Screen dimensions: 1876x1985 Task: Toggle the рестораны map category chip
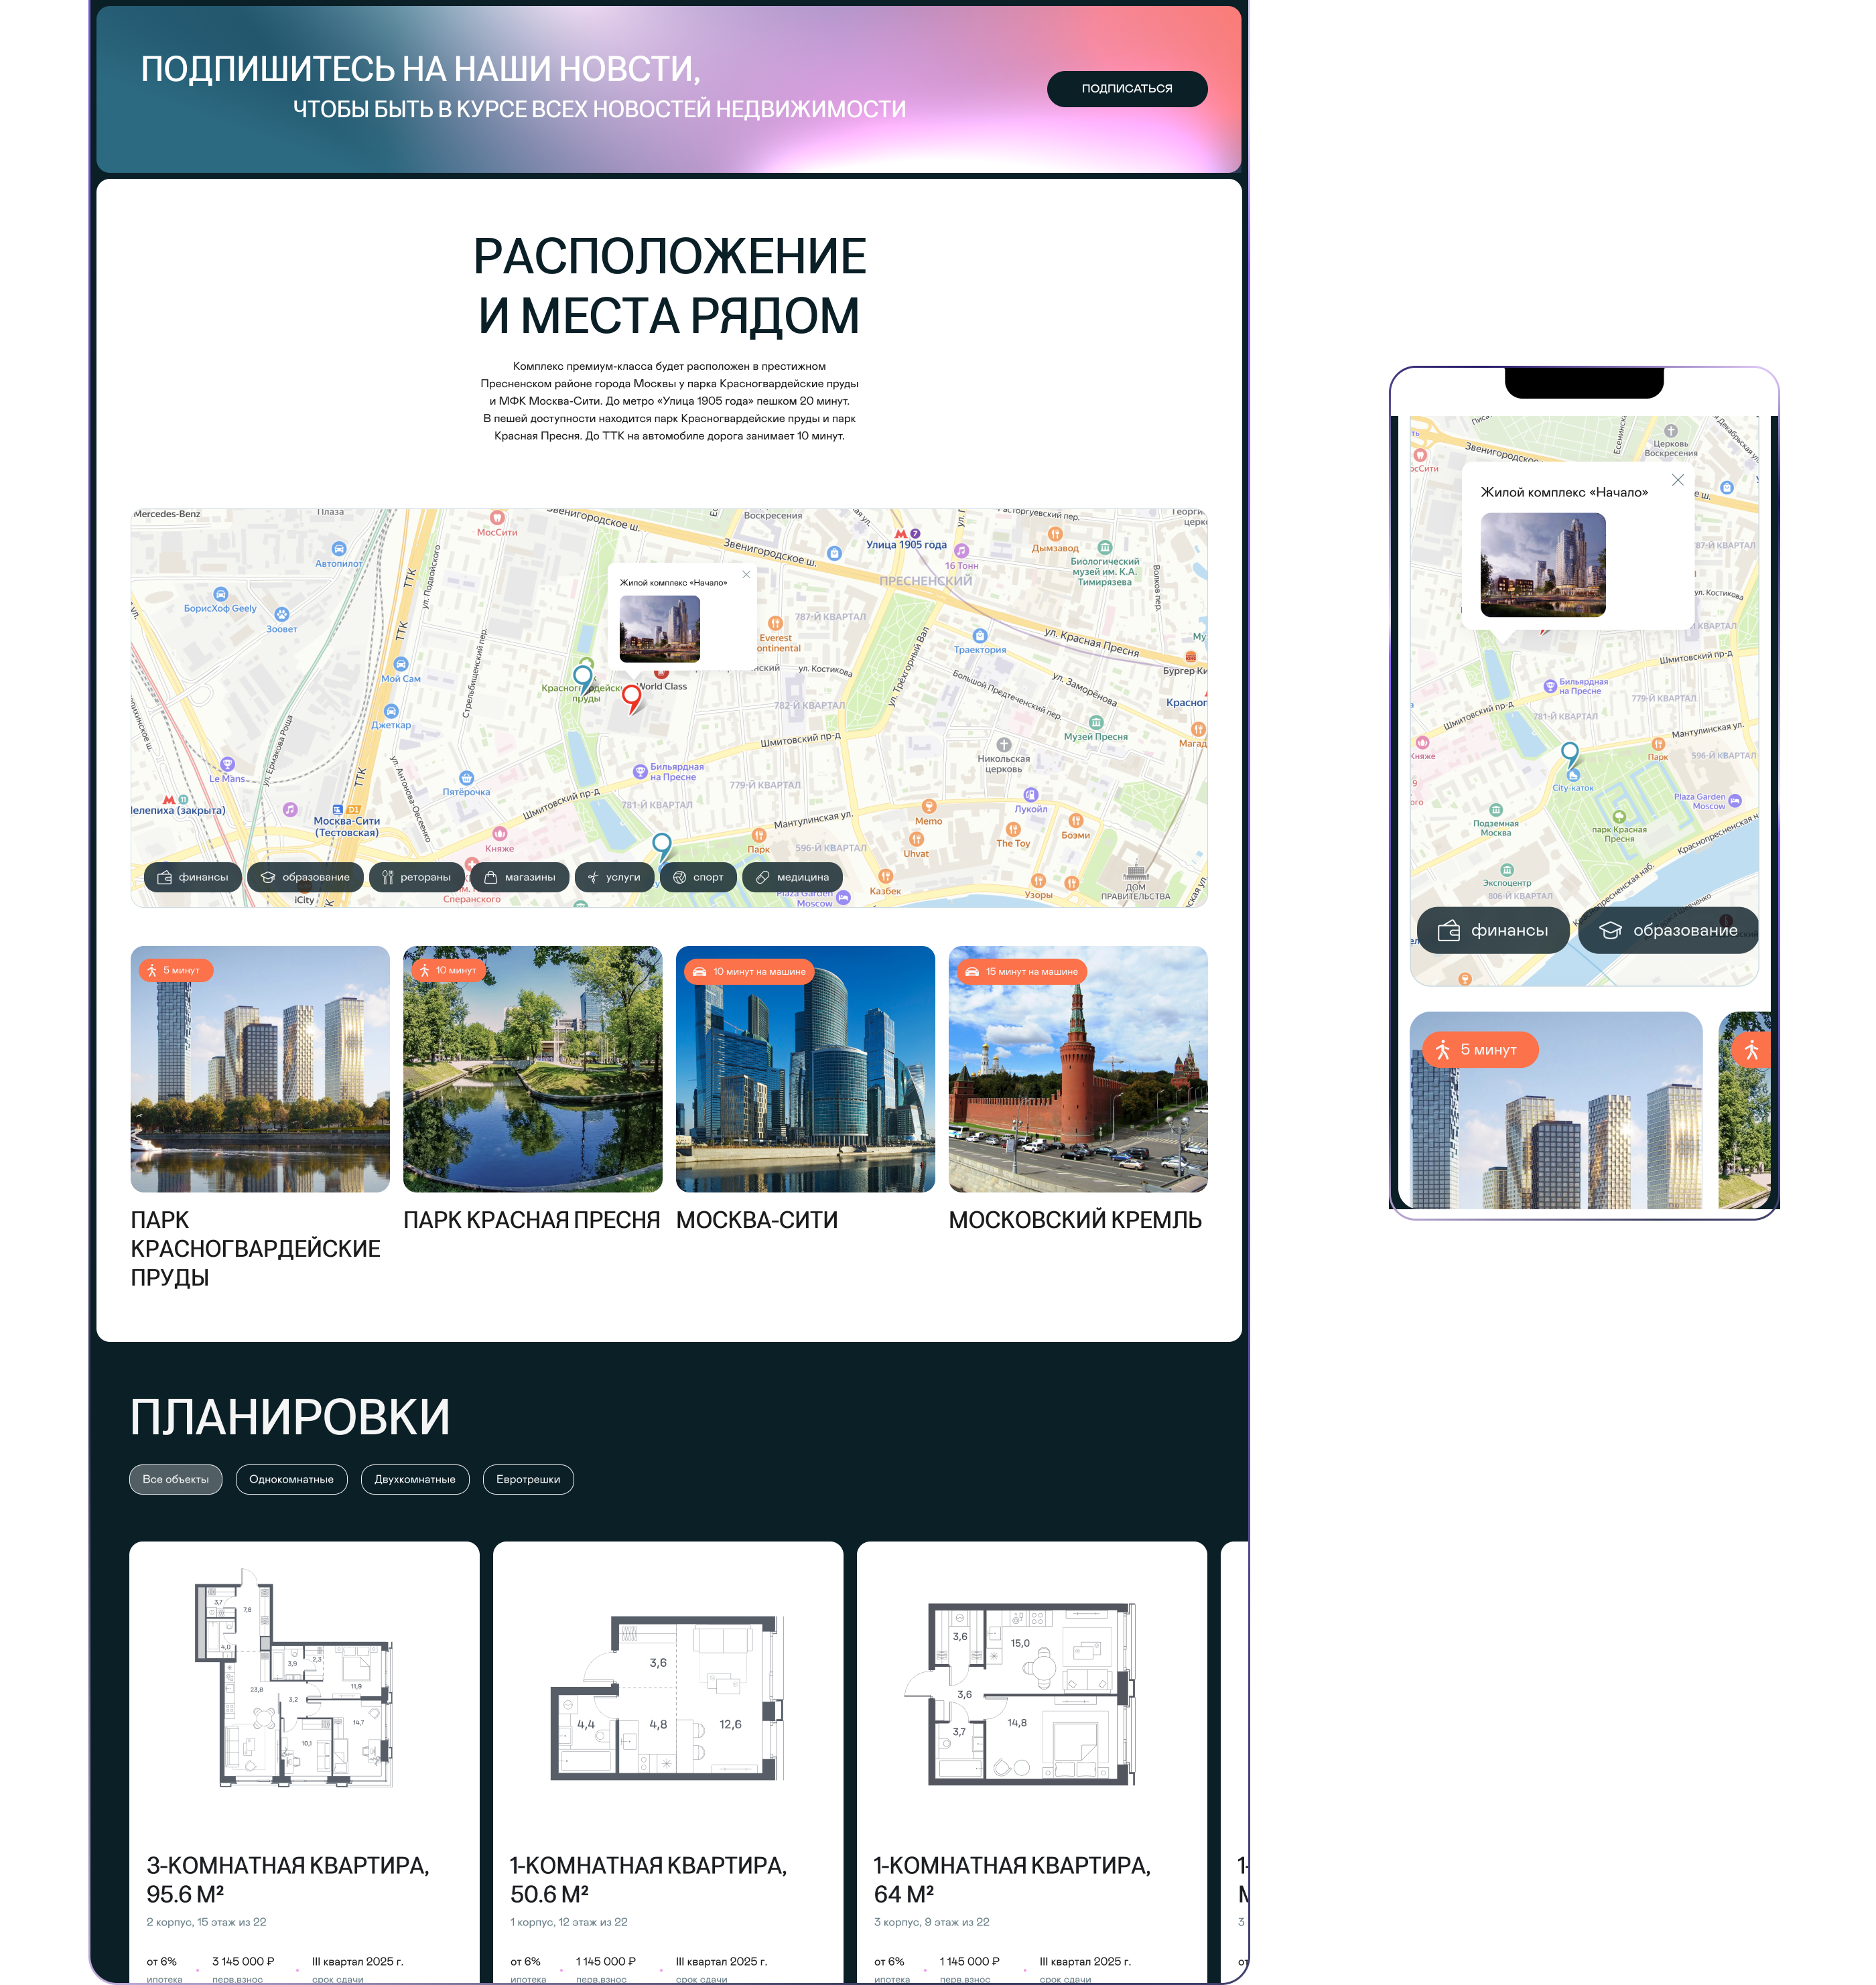pos(416,877)
